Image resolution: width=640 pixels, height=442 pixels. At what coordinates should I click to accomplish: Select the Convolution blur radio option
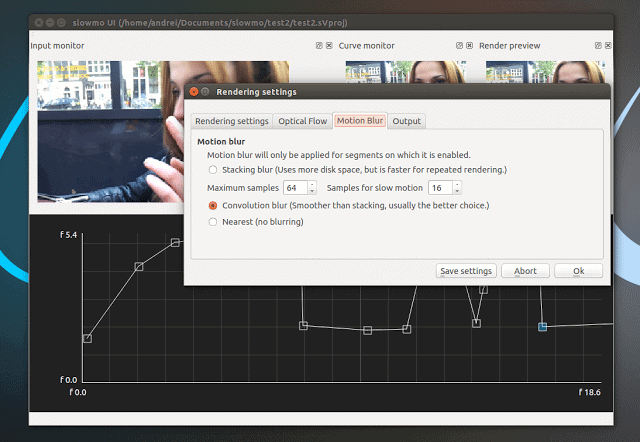point(213,205)
